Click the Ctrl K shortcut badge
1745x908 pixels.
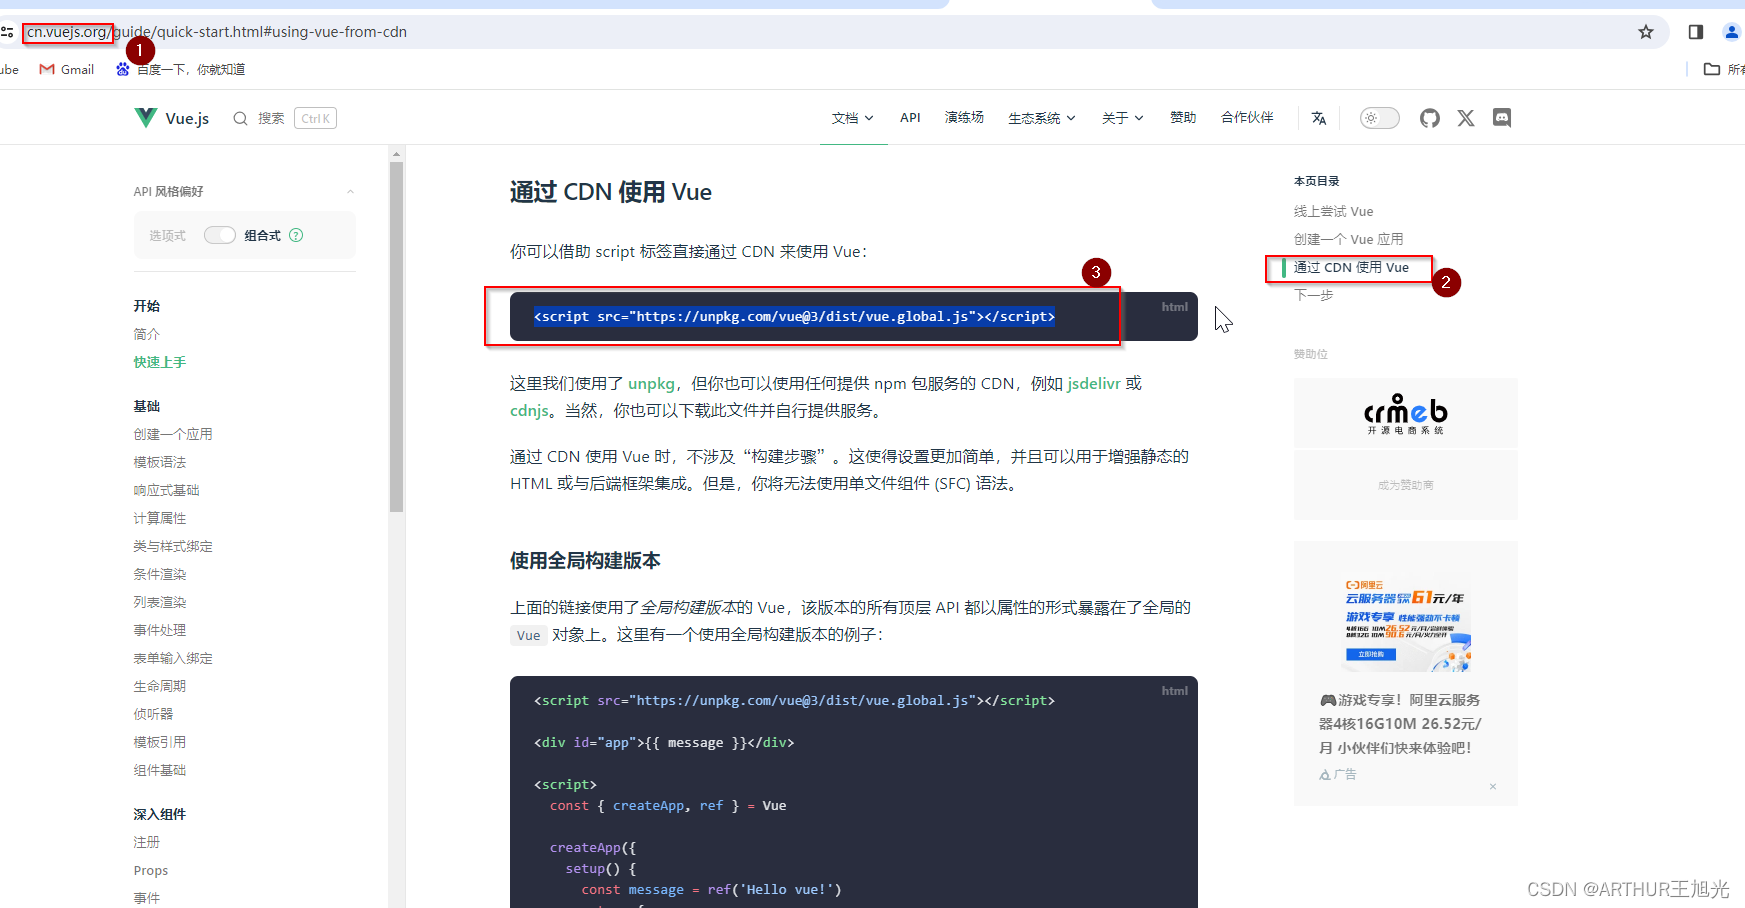click(315, 118)
